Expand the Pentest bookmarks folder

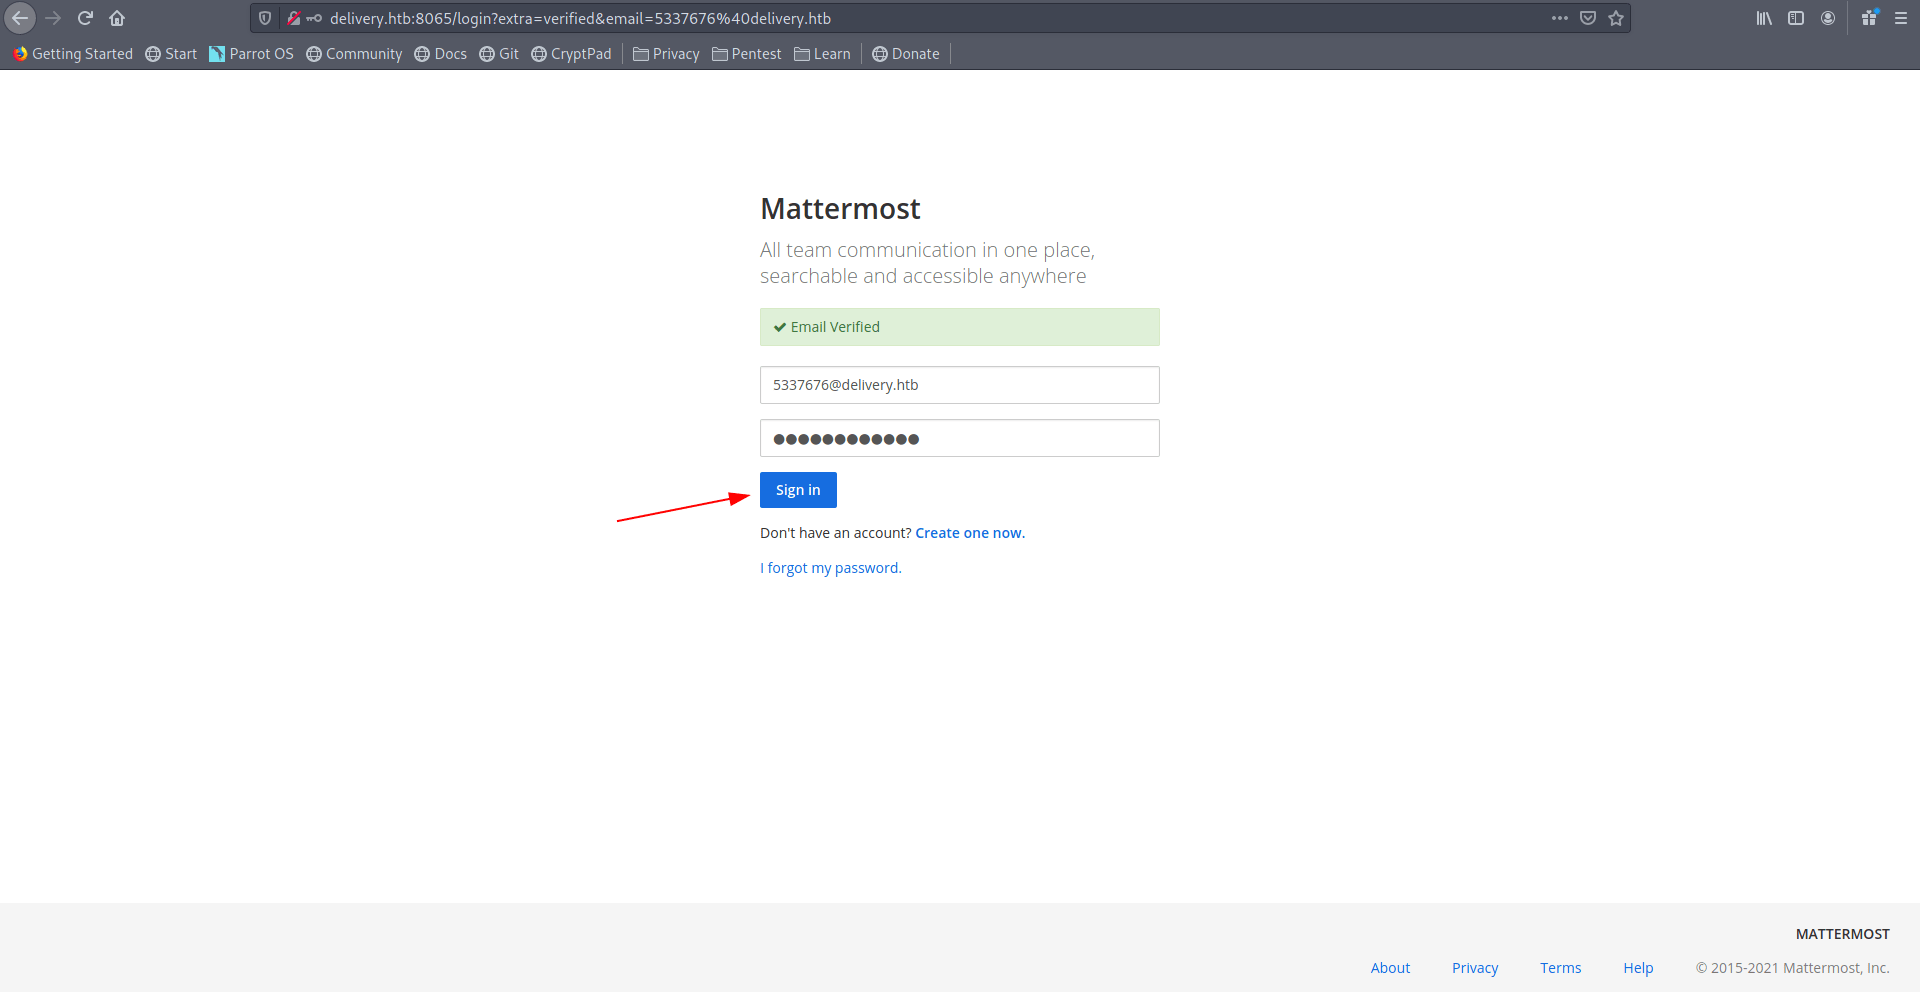(746, 54)
